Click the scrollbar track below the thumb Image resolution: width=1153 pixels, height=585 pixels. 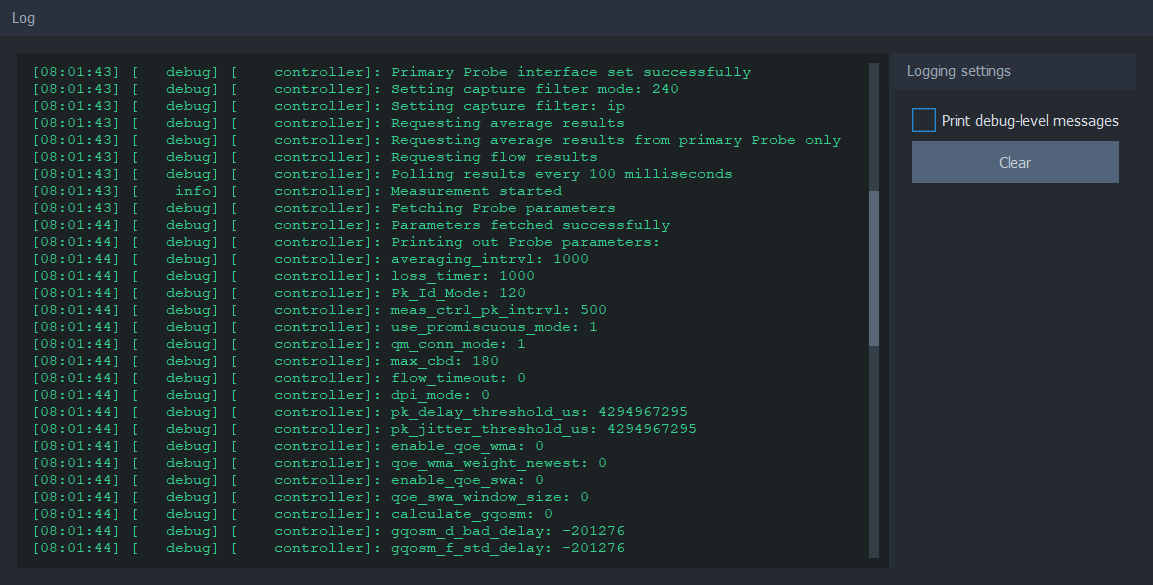874,451
